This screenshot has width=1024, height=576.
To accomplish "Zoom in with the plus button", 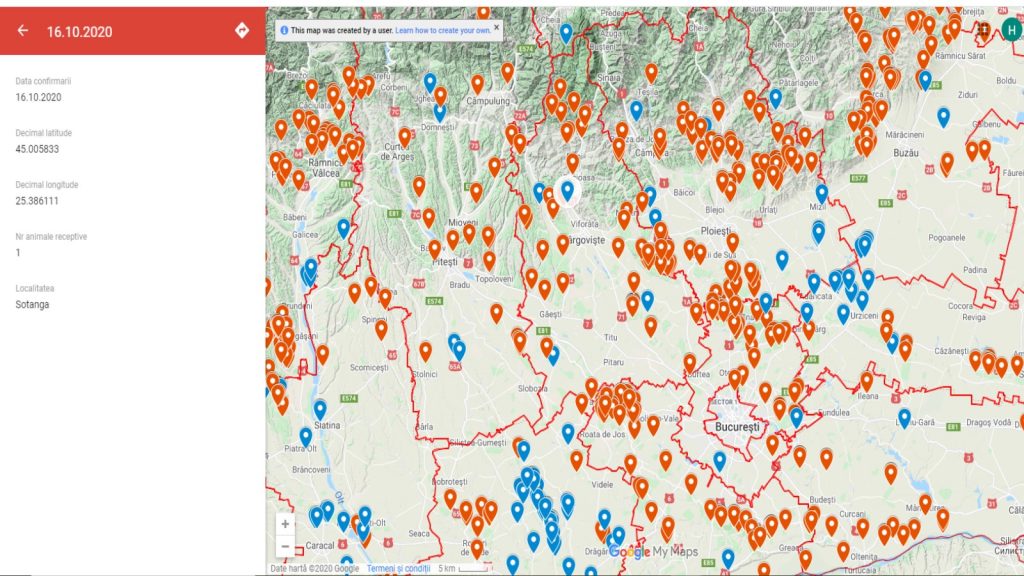I will pos(285,524).
